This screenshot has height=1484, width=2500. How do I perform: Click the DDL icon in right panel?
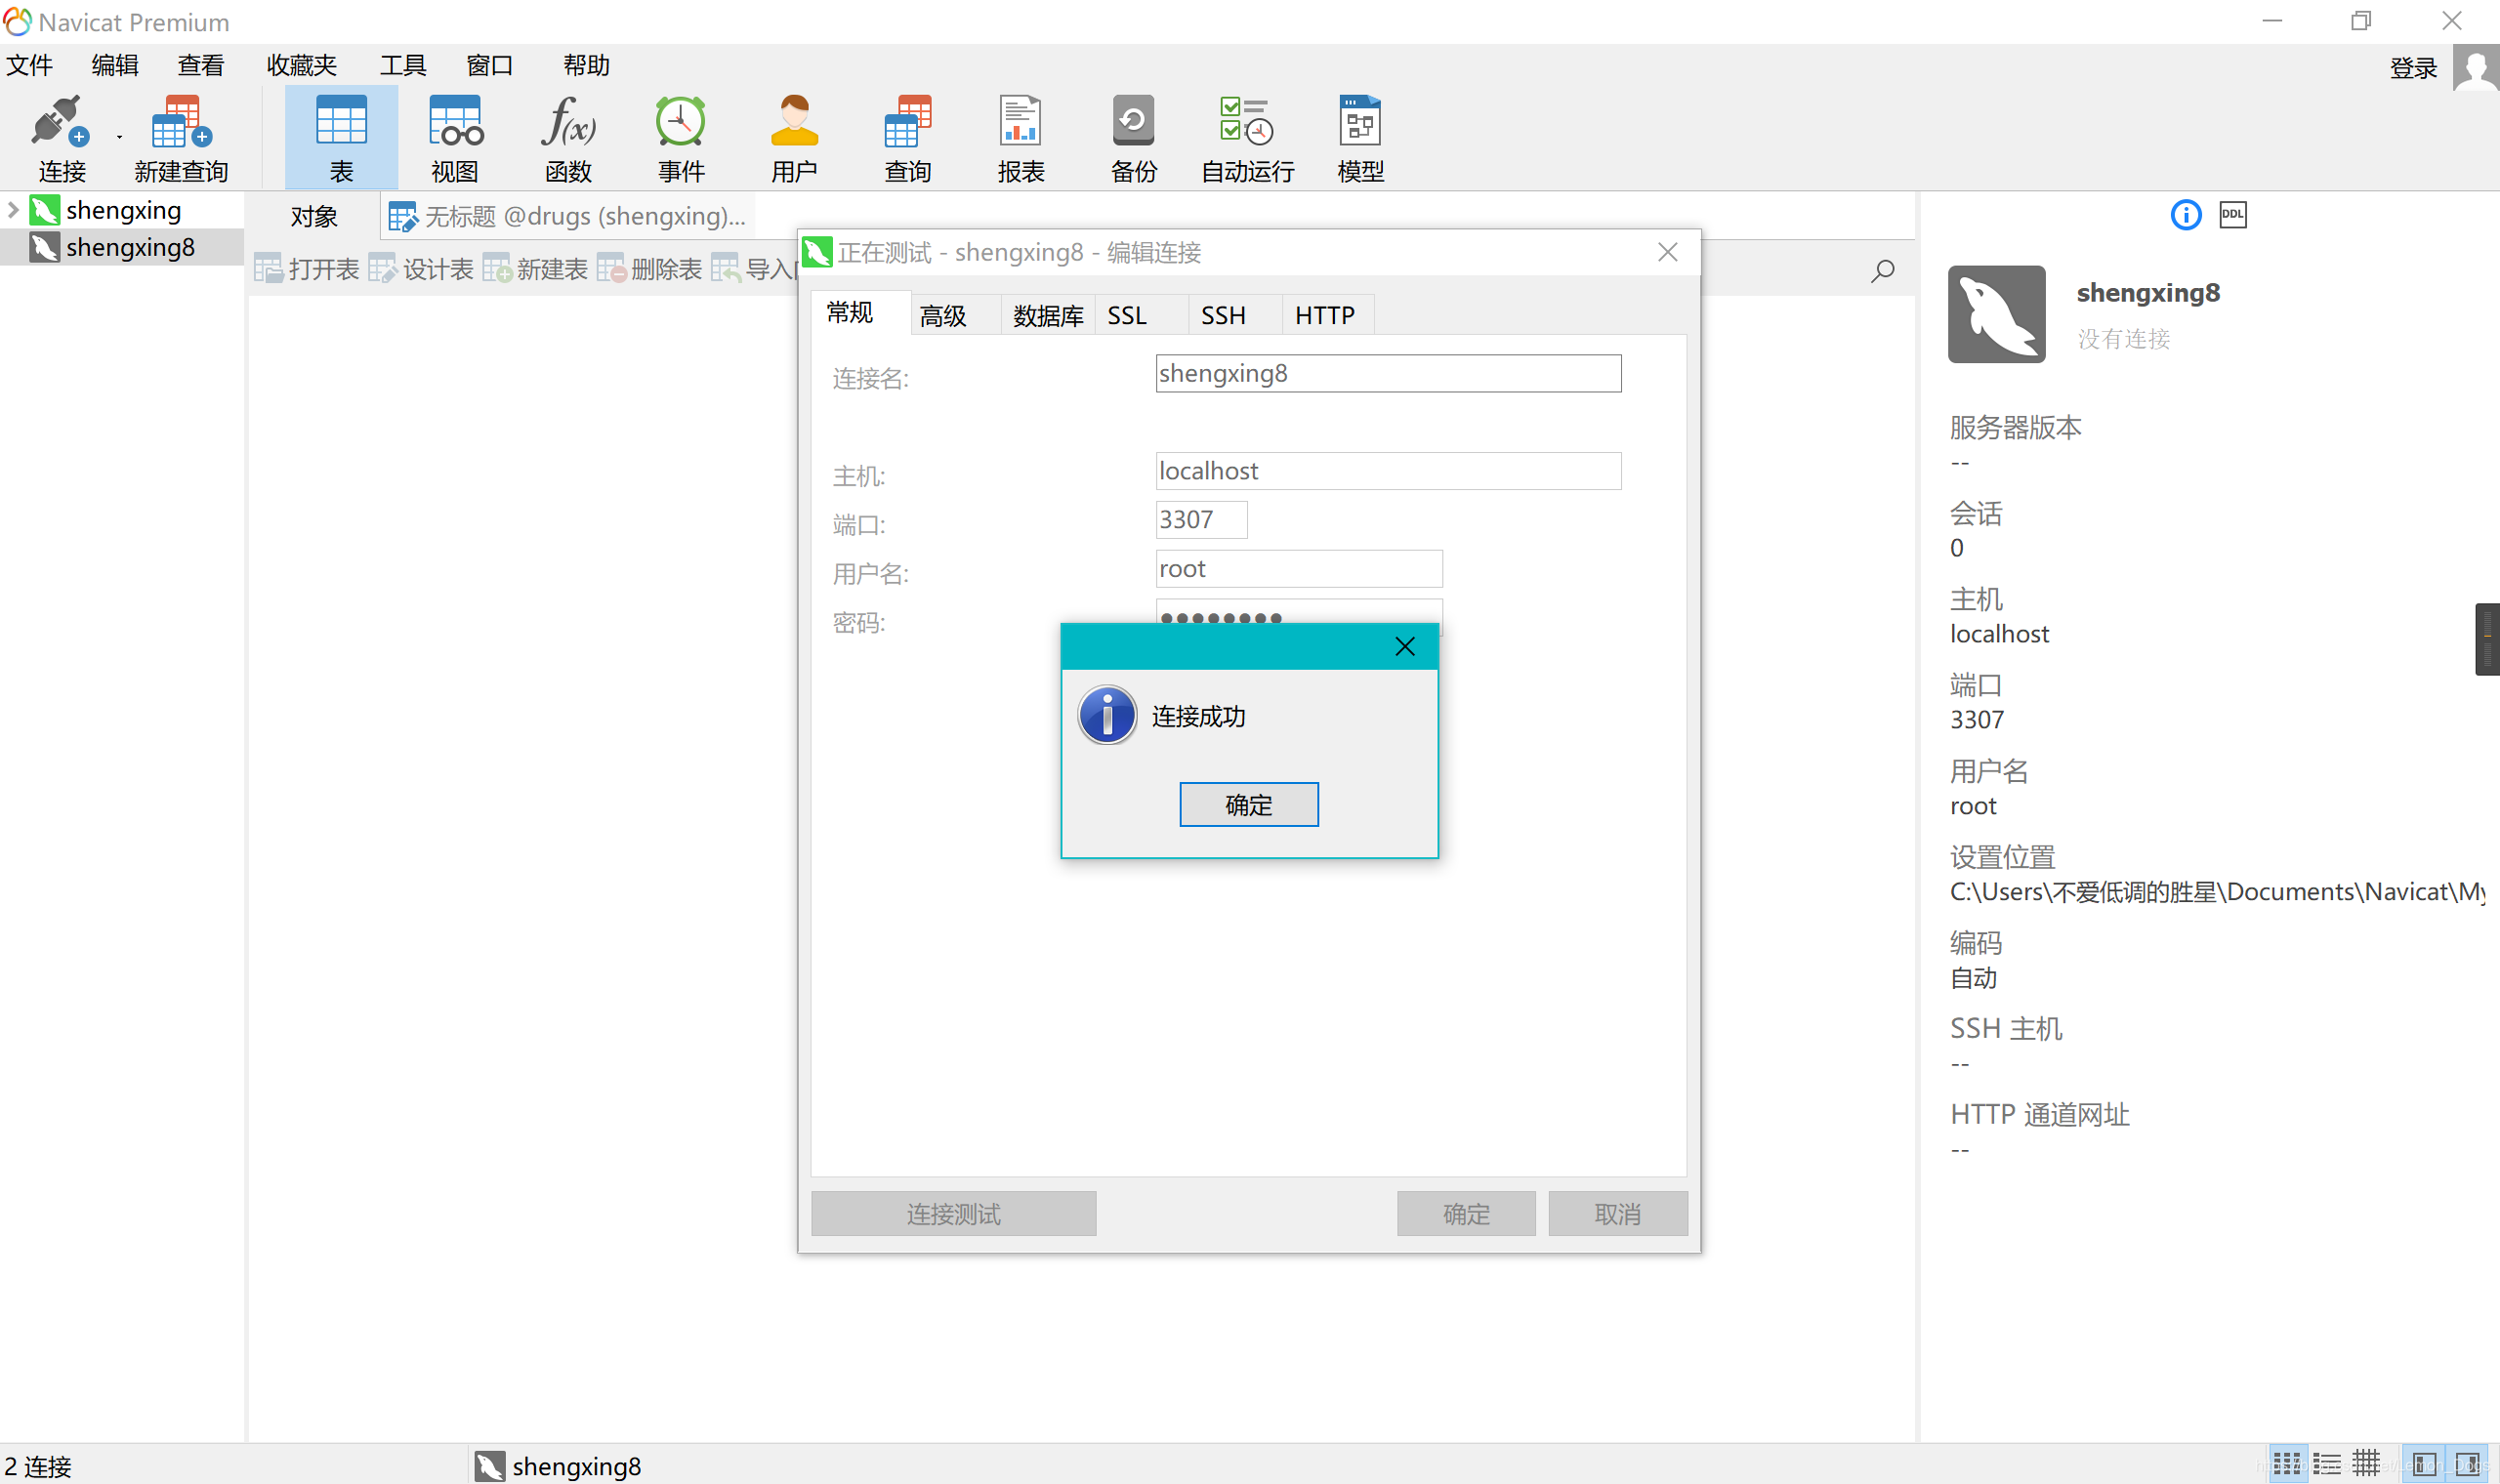coord(2233,214)
